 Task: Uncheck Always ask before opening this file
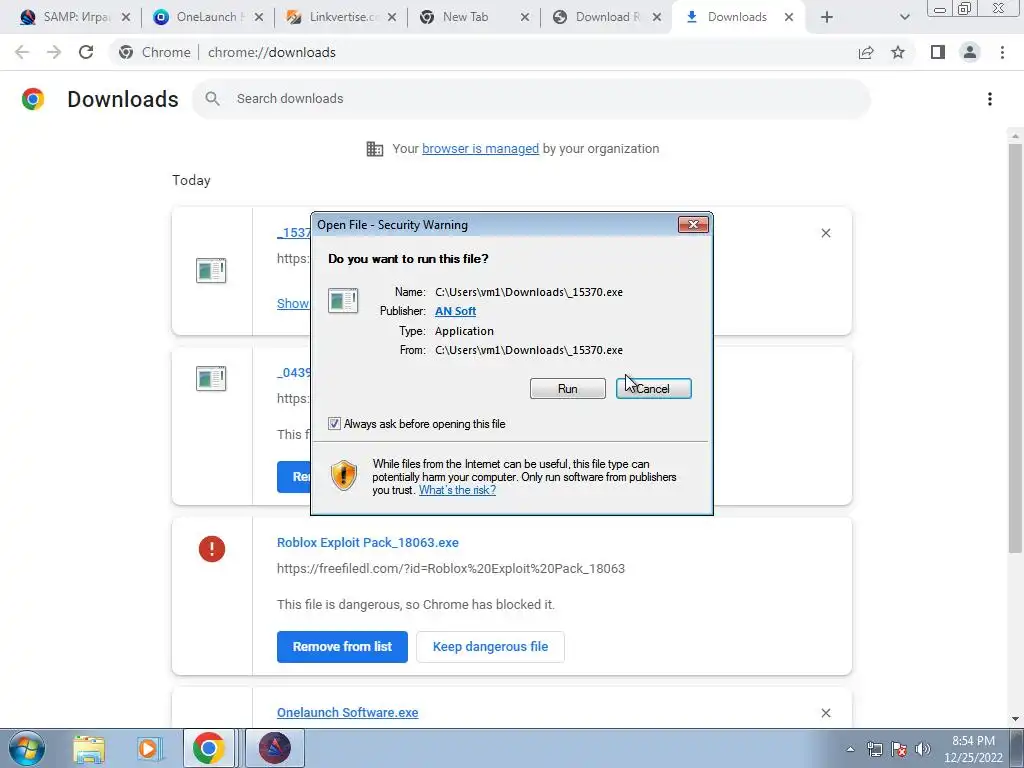[334, 424]
